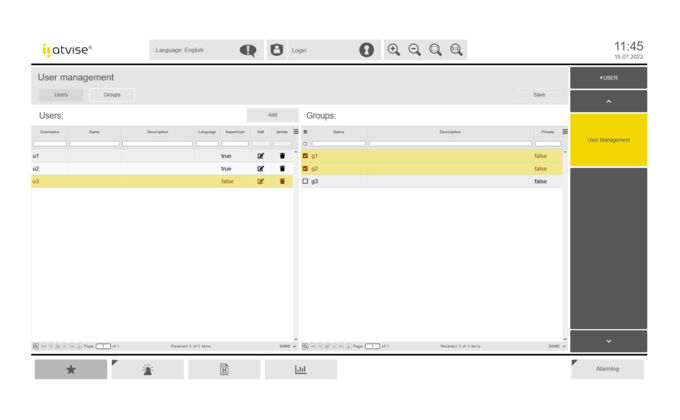Image resolution: width=680 pixels, height=420 pixels.
Task: Edit user u1 with pencil icon
Action: click(261, 156)
